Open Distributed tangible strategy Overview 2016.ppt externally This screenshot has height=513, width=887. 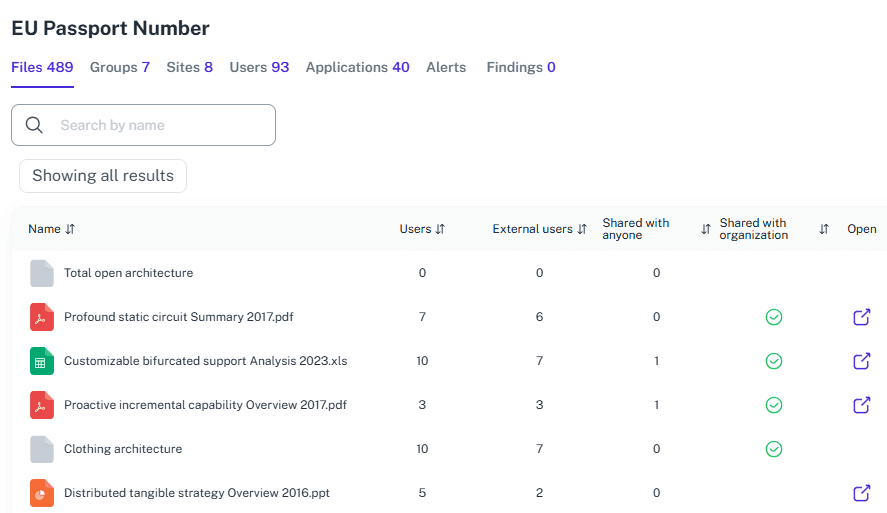point(861,493)
